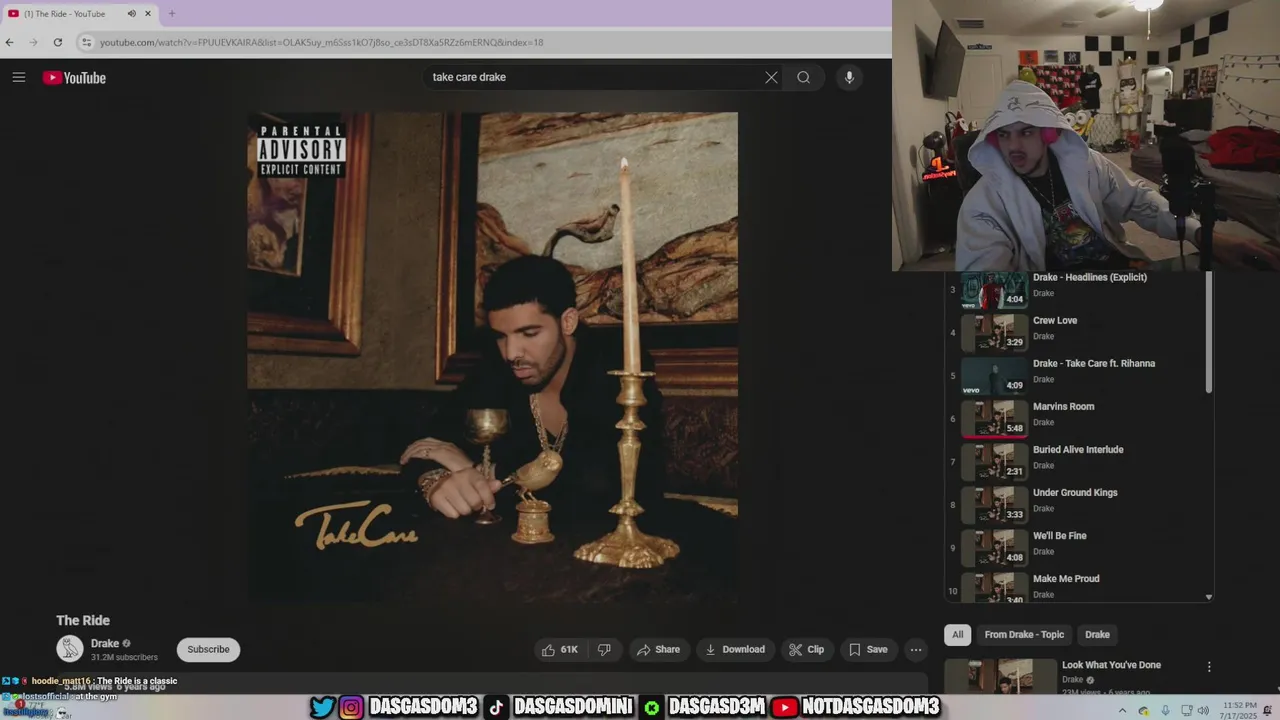Open Look What You've Done suggested video
The height and width of the screenshot is (720, 1280).
tap(1111, 665)
